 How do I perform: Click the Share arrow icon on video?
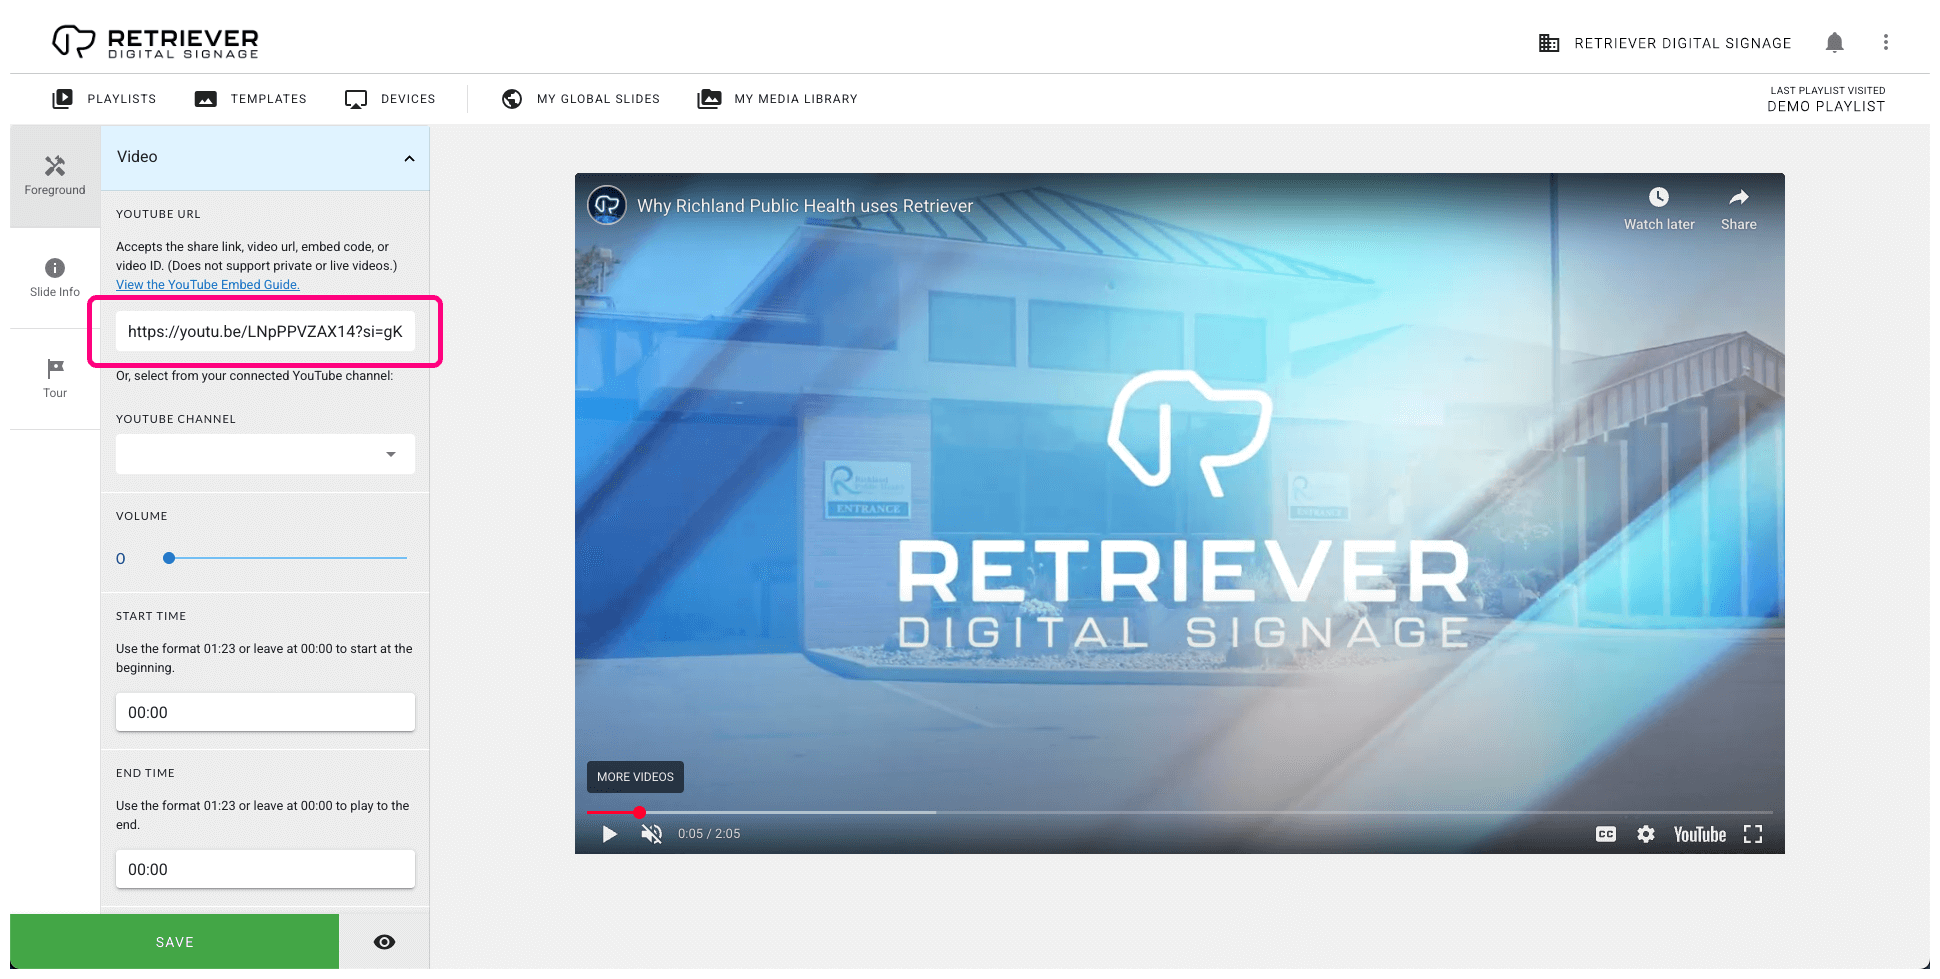coord(1739,197)
